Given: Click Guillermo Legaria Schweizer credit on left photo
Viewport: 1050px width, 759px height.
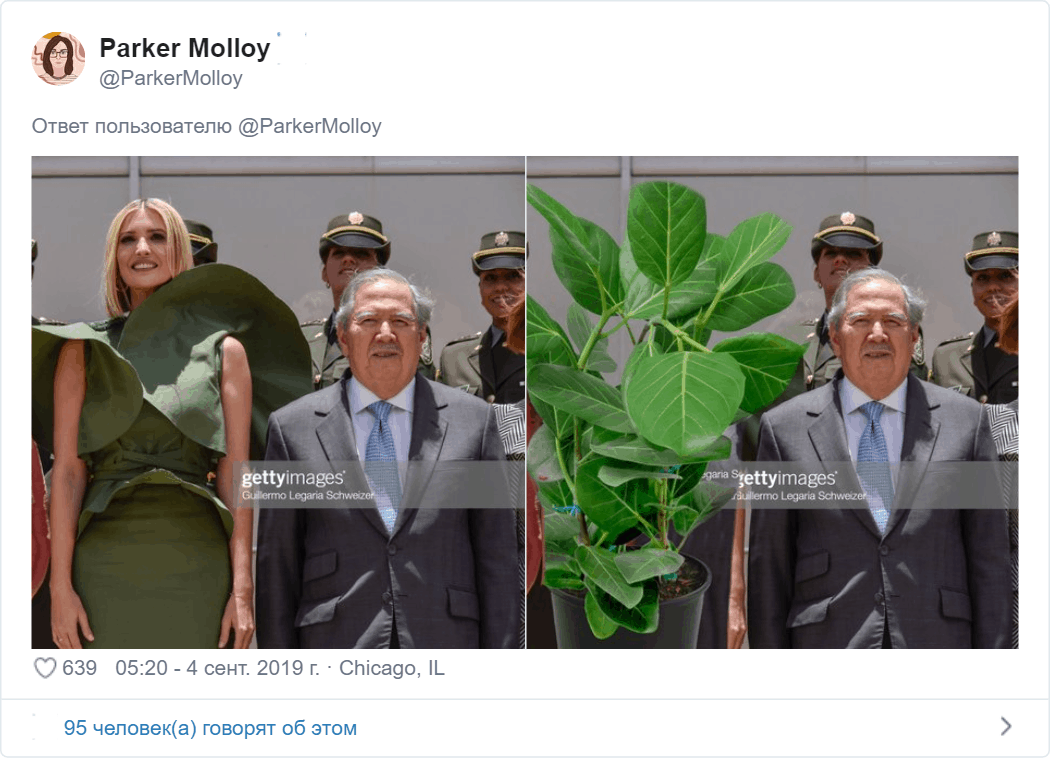Looking at the screenshot, I should coord(308,496).
